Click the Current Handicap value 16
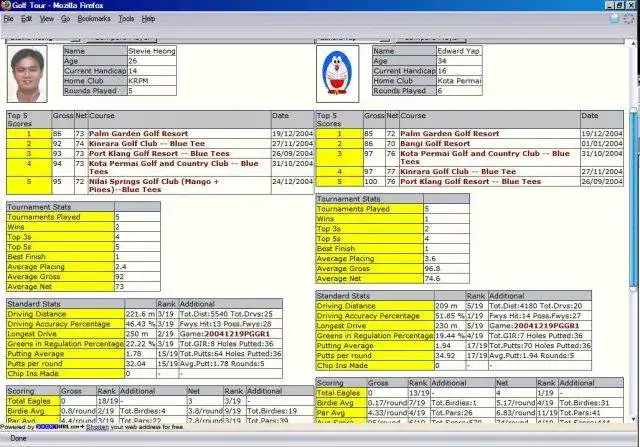Screen dimensions: 640x447 [x=459, y=71]
